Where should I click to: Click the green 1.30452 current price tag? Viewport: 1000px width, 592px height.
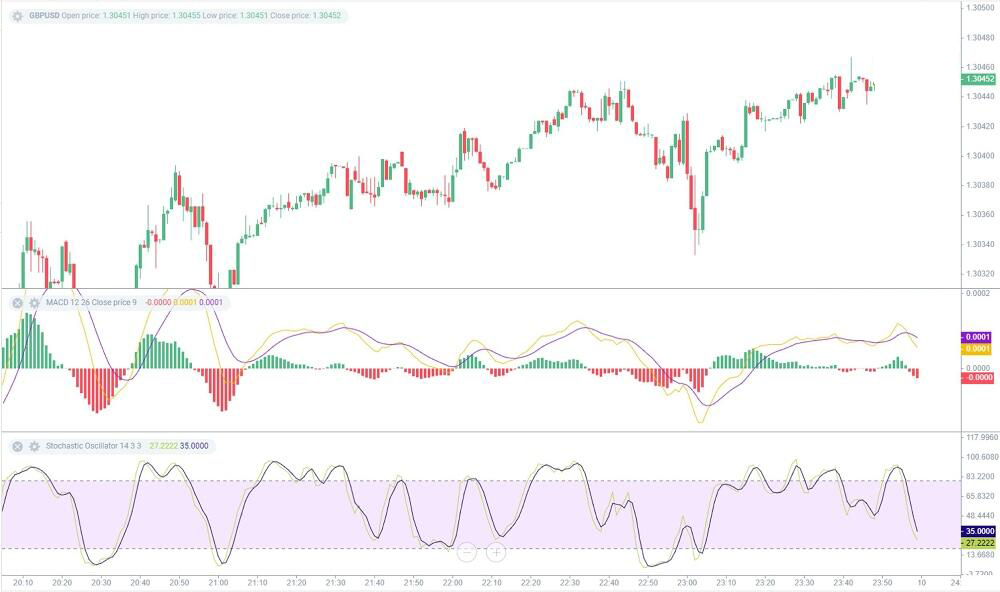977,79
